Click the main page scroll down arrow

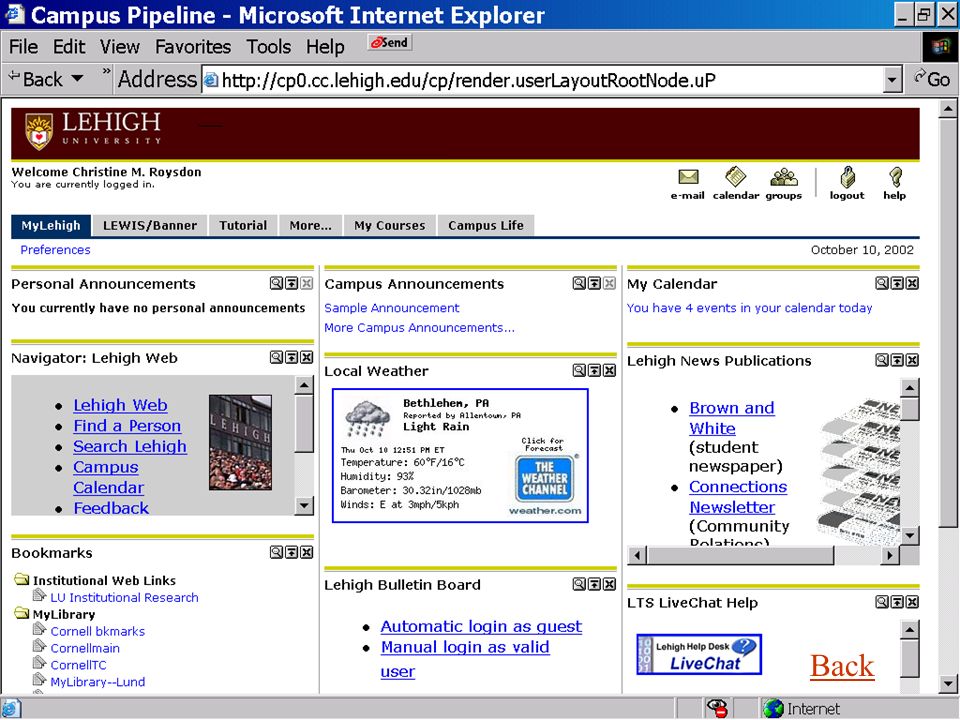click(x=948, y=684)
